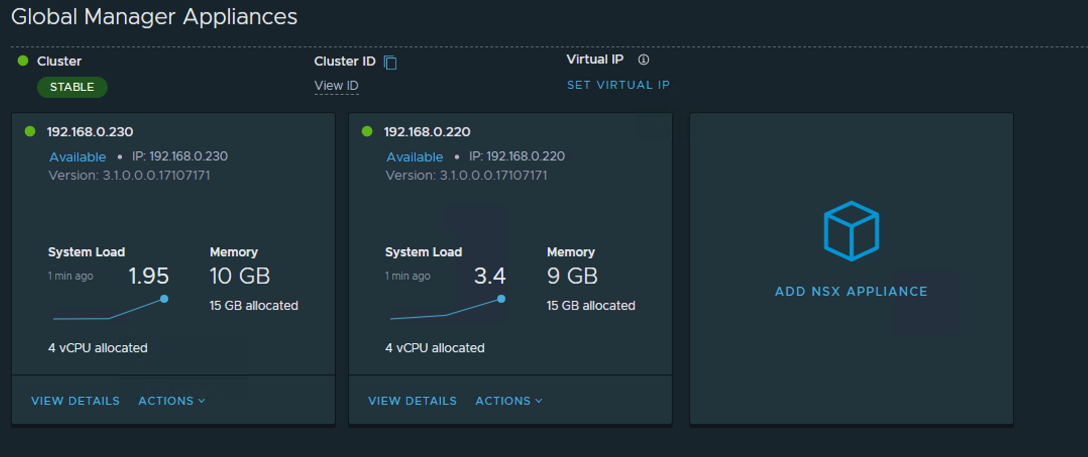
Task: Expand ACTIONS dropdown for 192.168.0.220
Action: click(x=509, y=401)
